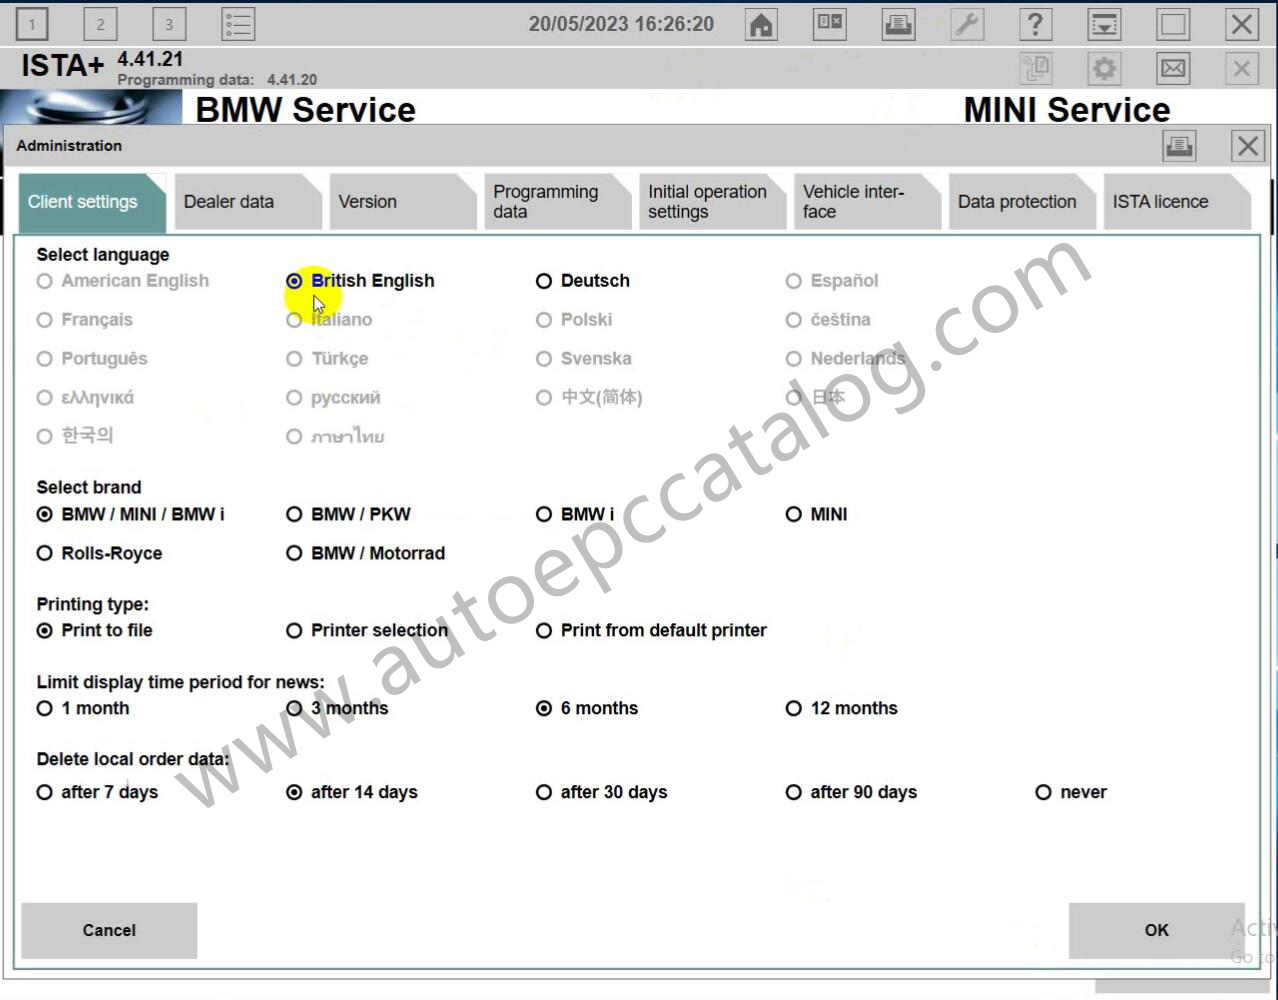Select American English language option
The width and height of the screenshot is (1278, 1000).
[x=123, y=281]
